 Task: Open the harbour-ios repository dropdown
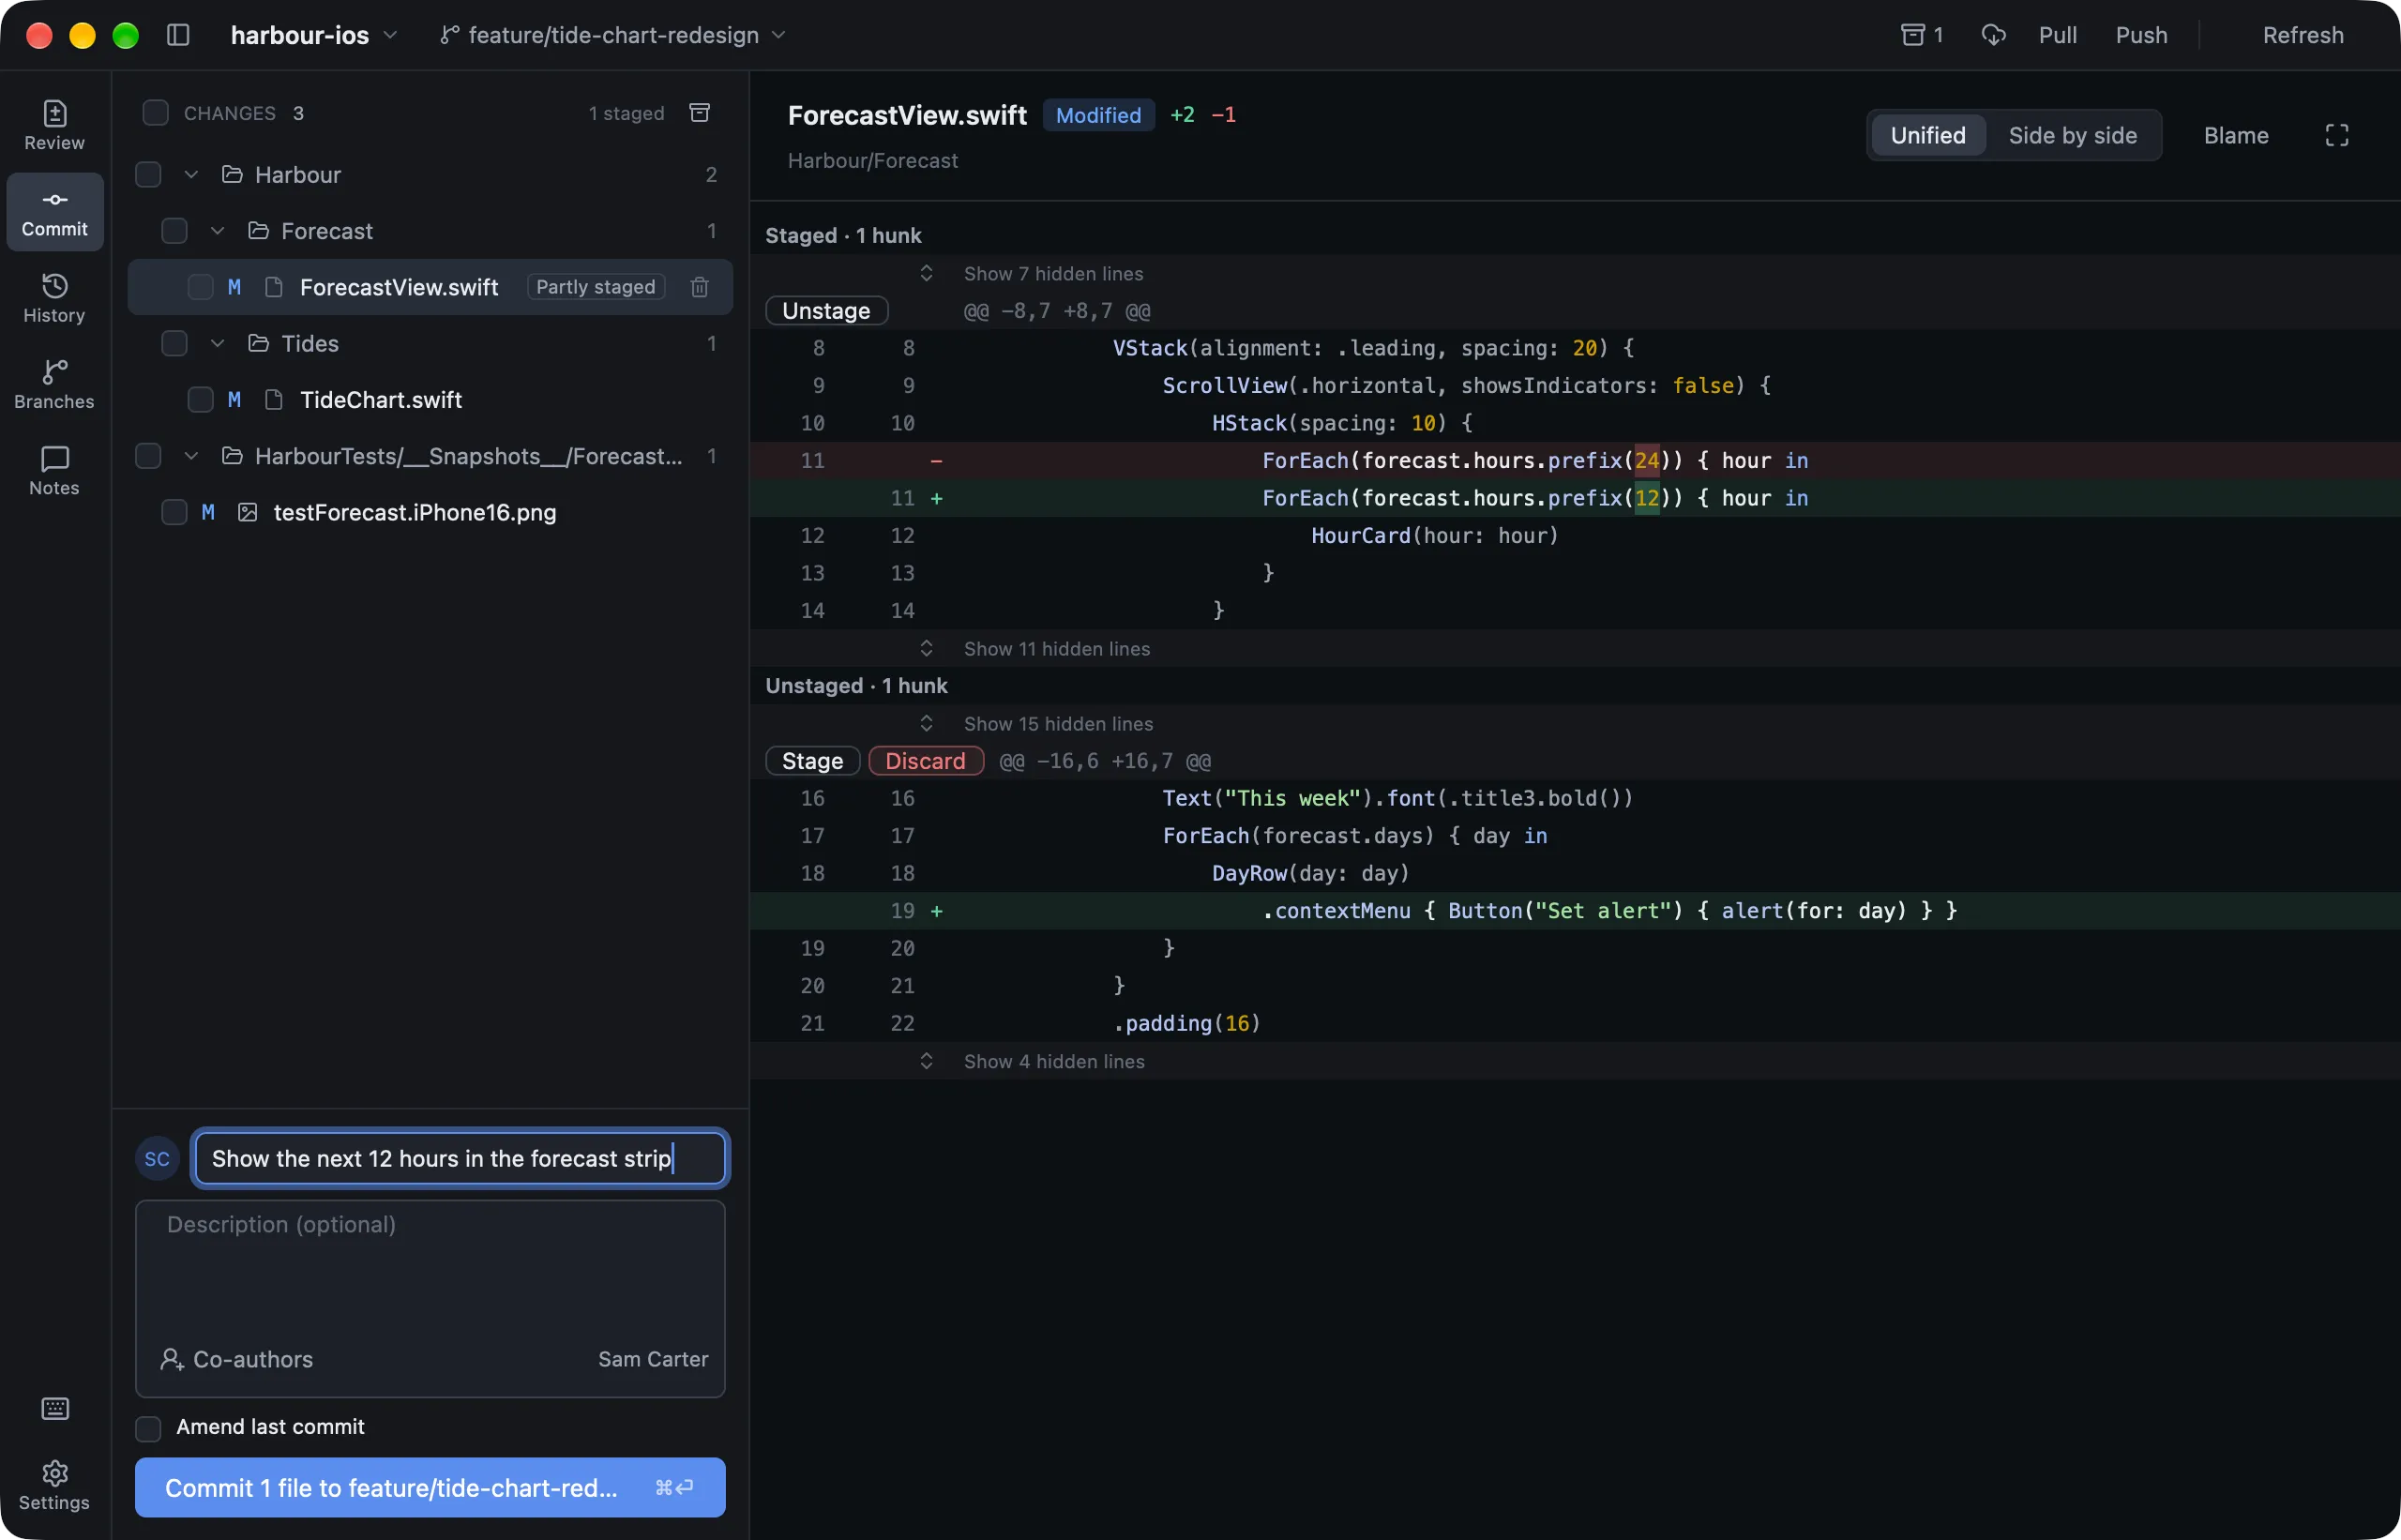click(x=314, y=35)
